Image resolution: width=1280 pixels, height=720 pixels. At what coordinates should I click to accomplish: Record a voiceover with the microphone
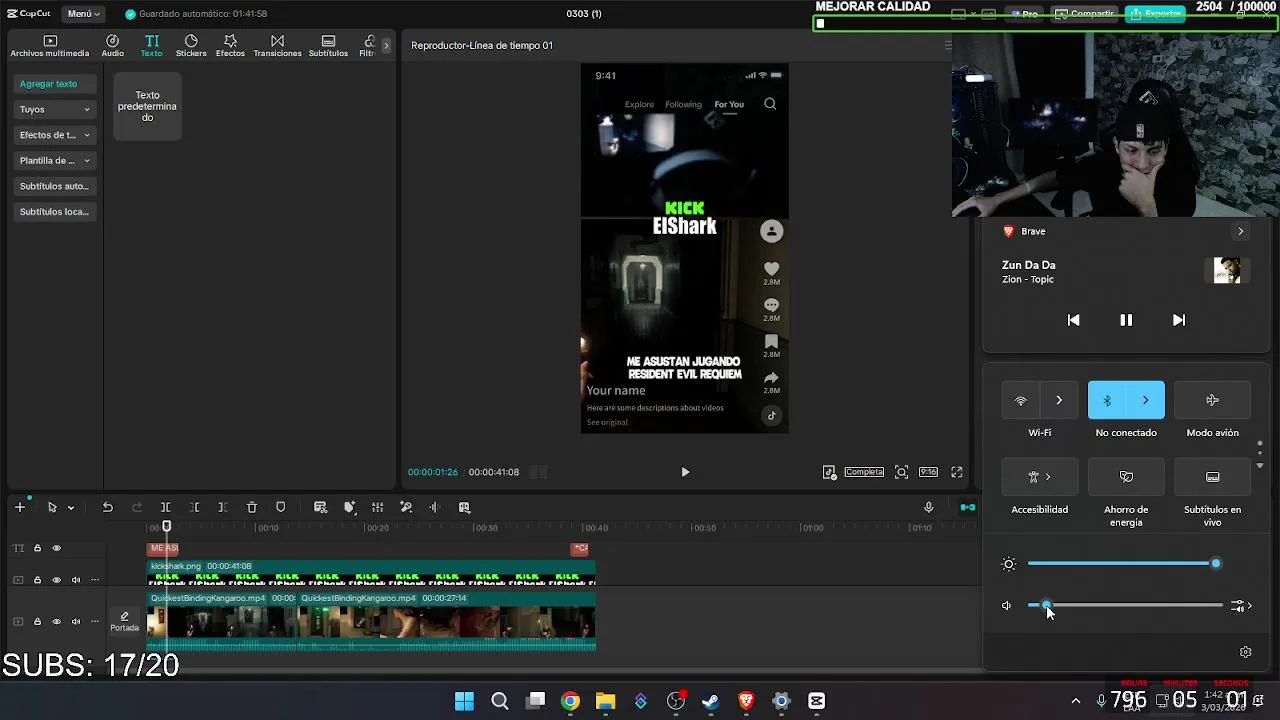[929, 507]
